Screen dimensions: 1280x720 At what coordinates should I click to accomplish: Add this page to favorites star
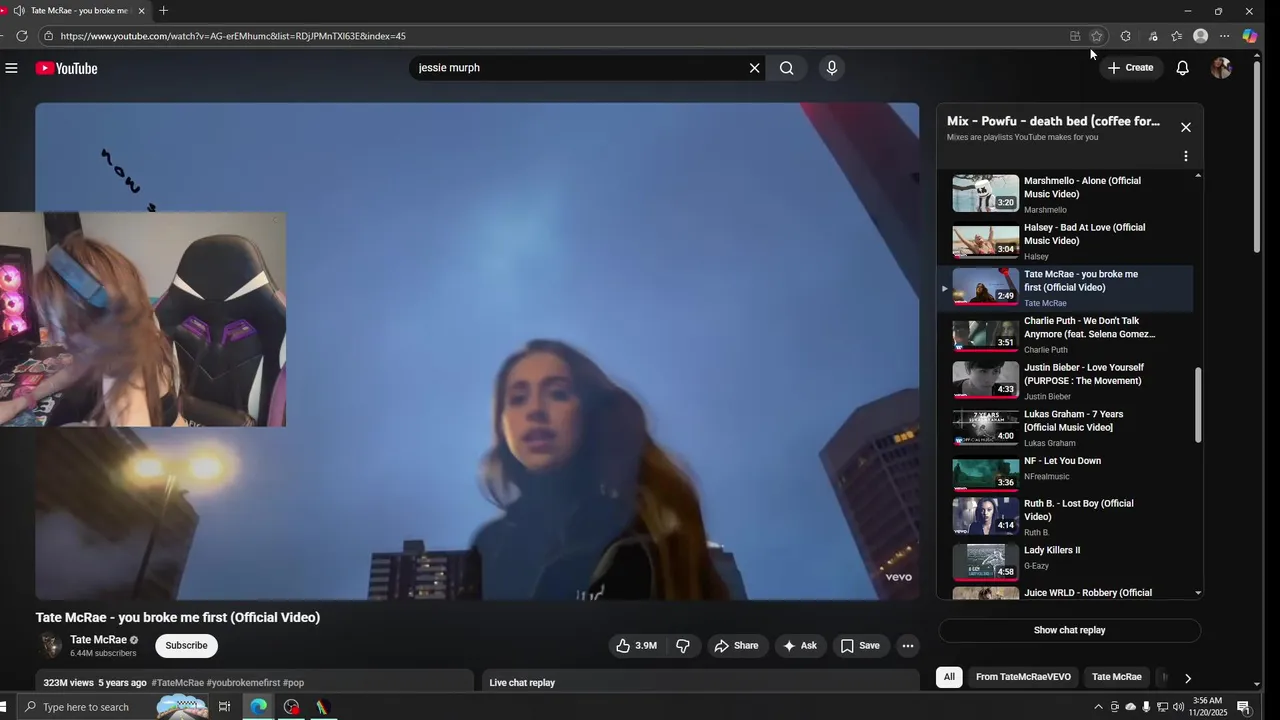[x=1096, y=36]
